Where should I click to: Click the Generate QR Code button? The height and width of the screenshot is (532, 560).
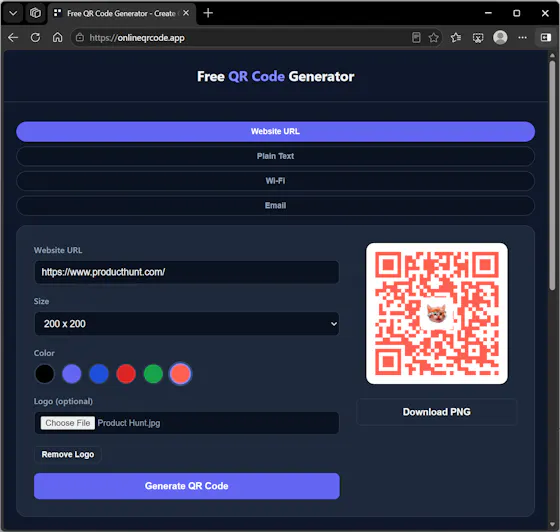(187, 486)
